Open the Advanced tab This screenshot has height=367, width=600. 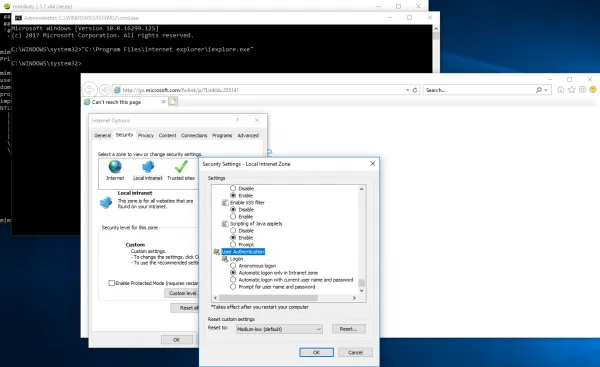(248, 135)
